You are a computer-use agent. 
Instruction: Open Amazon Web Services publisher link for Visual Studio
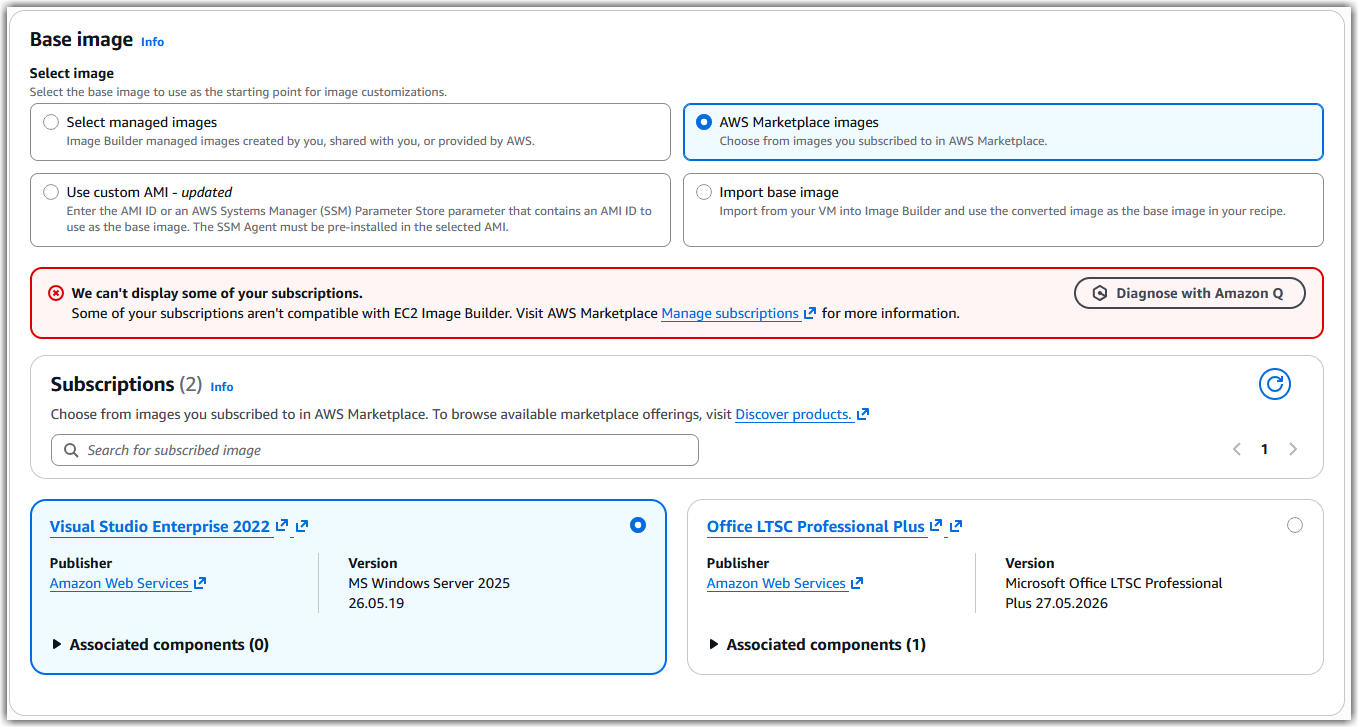pyautogui.click(x=119, y=583)
